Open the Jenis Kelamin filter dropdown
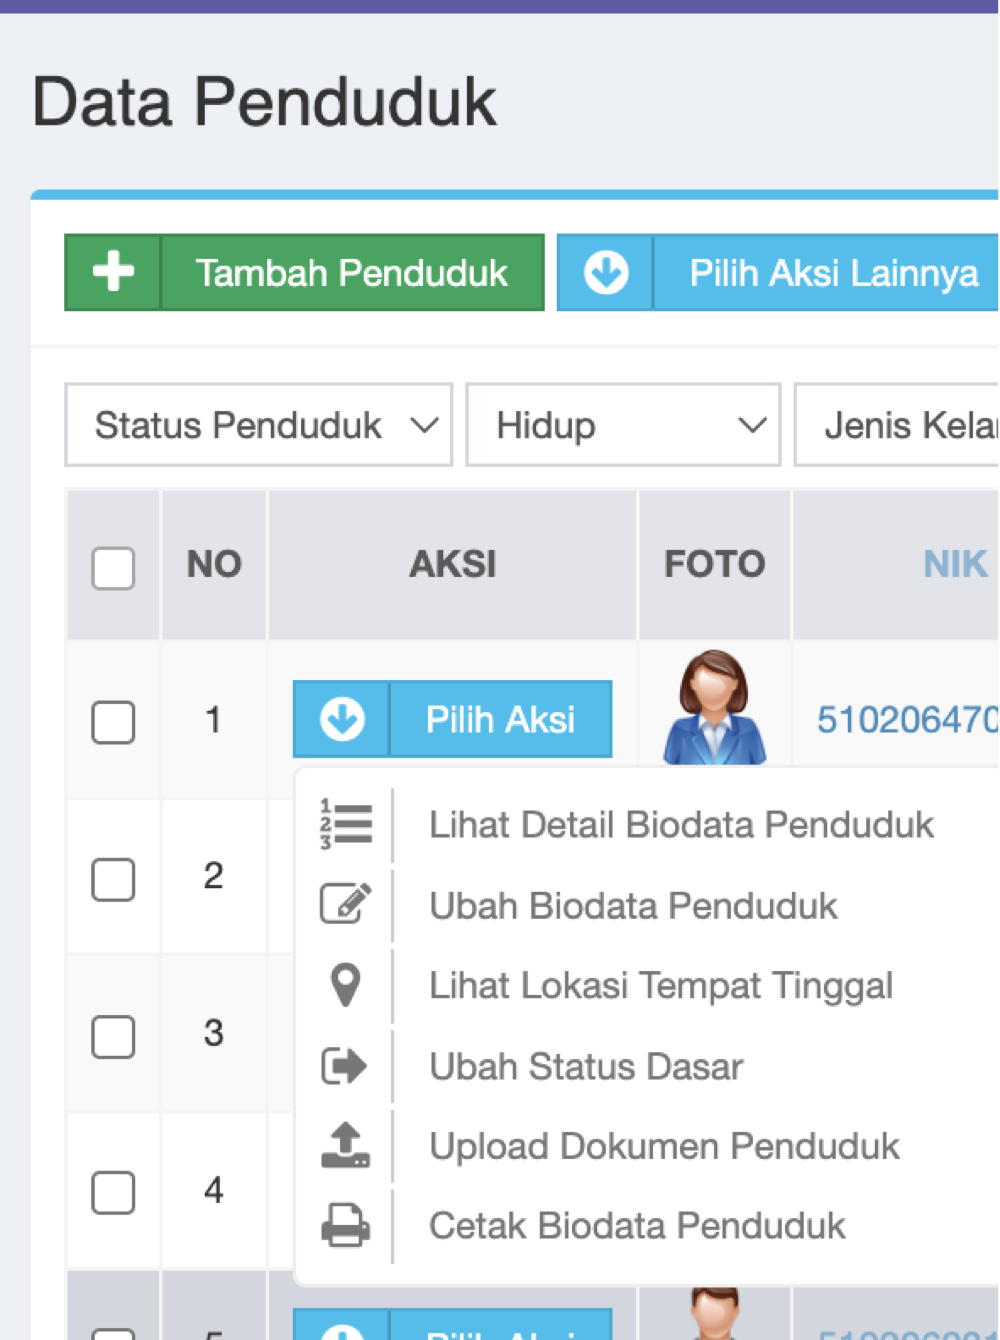The width and height of the screenshot is (1000, 1340). [x=910, y=424]
